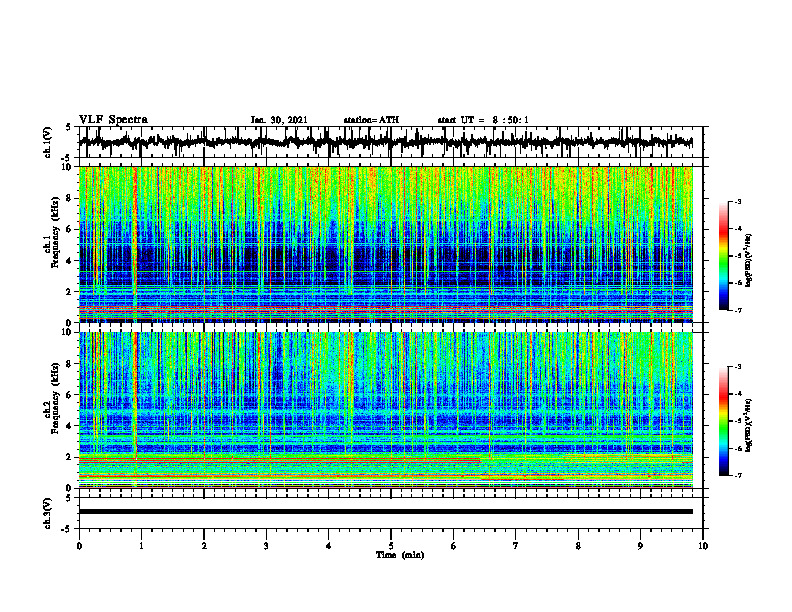
Task: Select the date text "Jan. 30, 2021"
Action: point(279,120)
